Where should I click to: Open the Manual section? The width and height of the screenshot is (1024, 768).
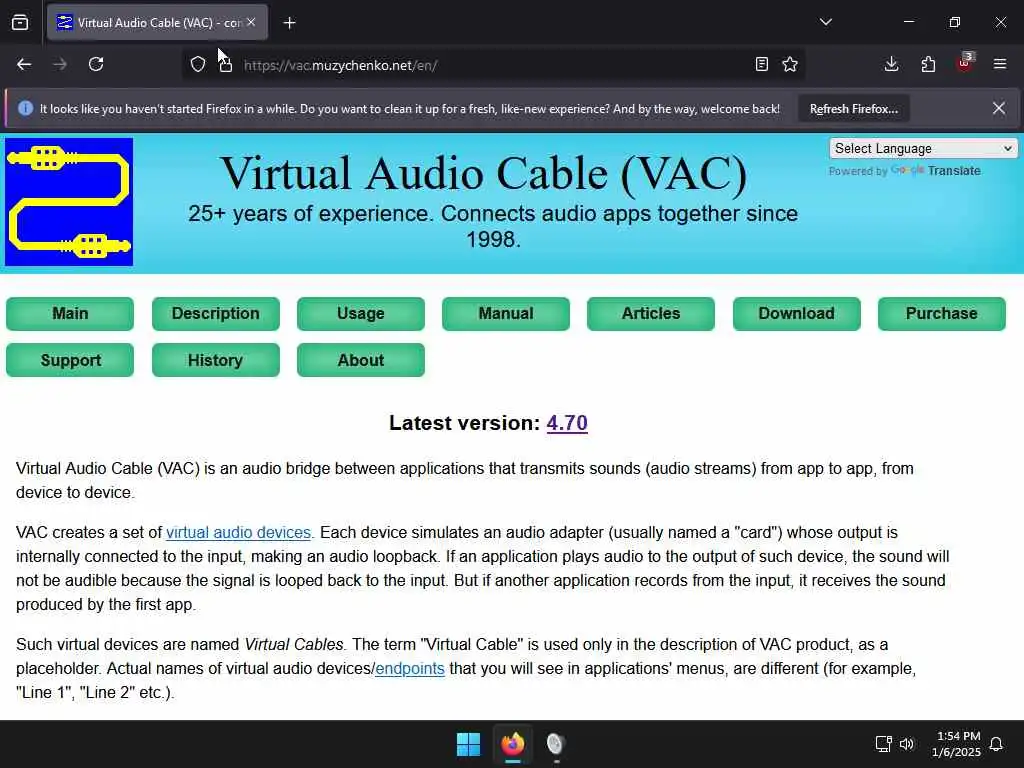(x=505, y=314)
